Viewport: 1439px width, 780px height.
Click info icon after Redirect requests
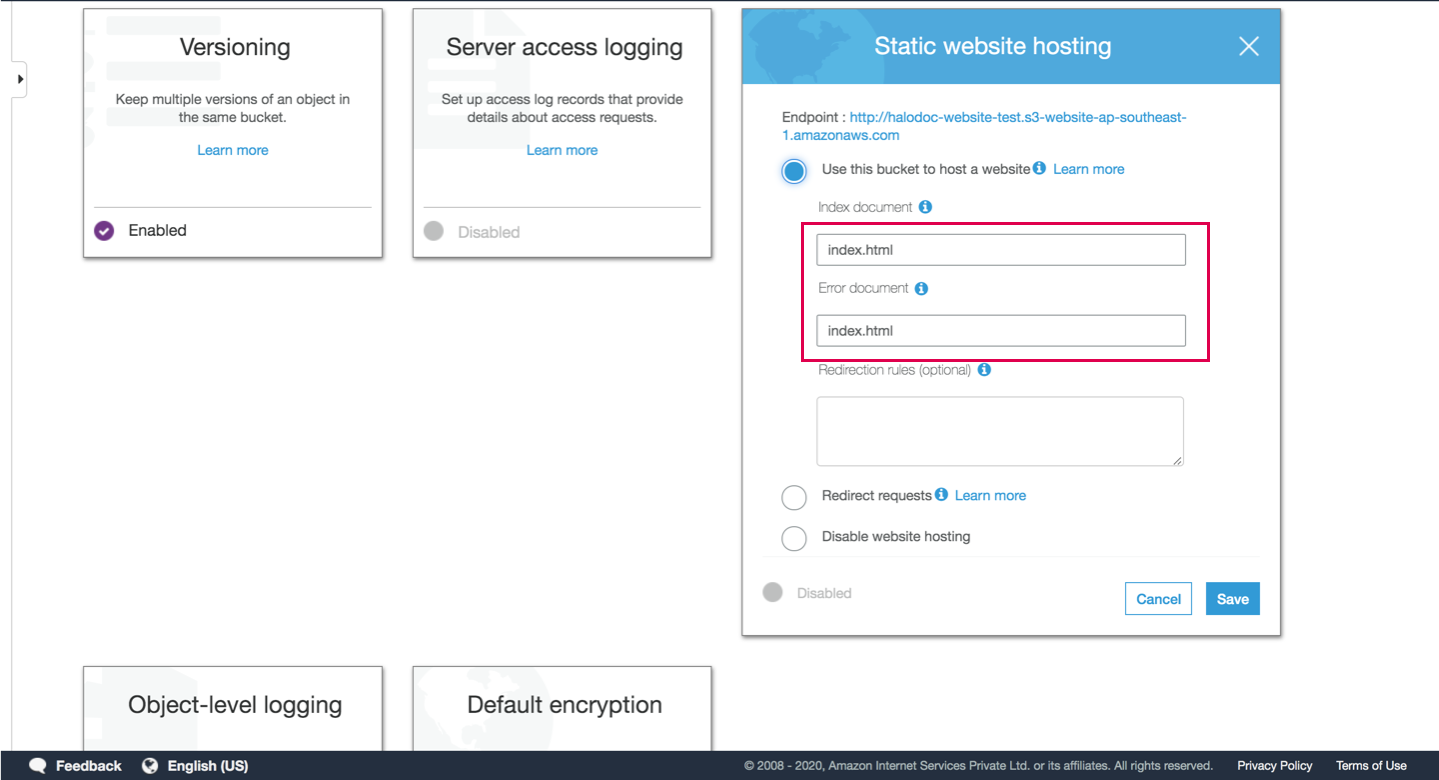coord(941,495)
